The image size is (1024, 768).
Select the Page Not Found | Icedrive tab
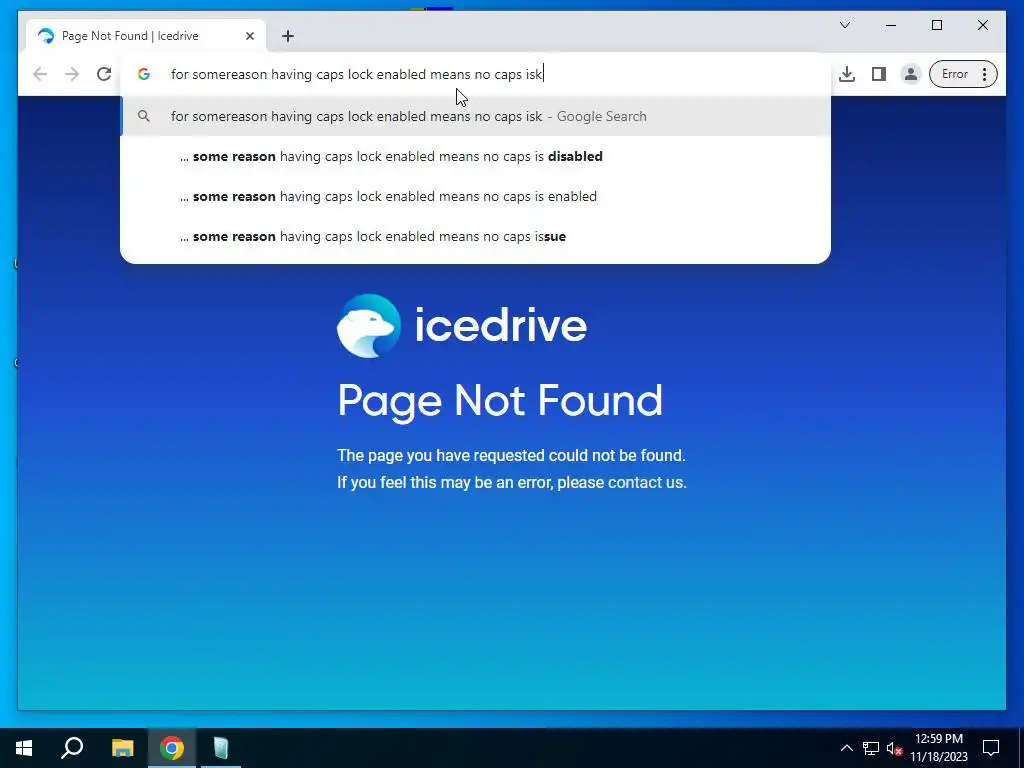tap(146, 36)
